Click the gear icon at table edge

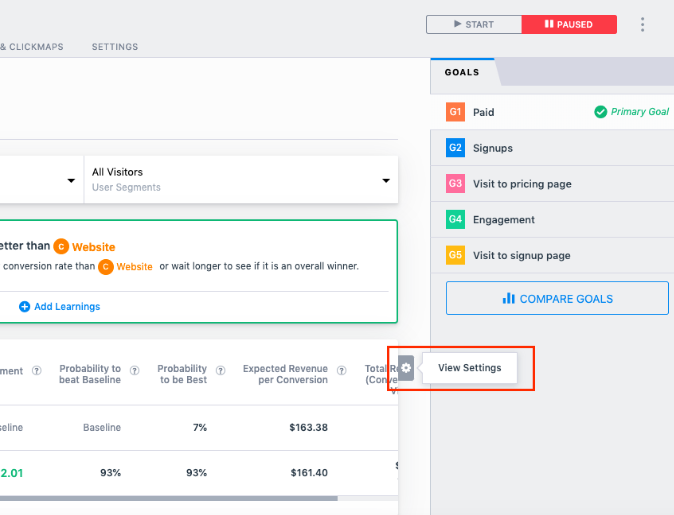pyautogui.click(x=406, y=368)
